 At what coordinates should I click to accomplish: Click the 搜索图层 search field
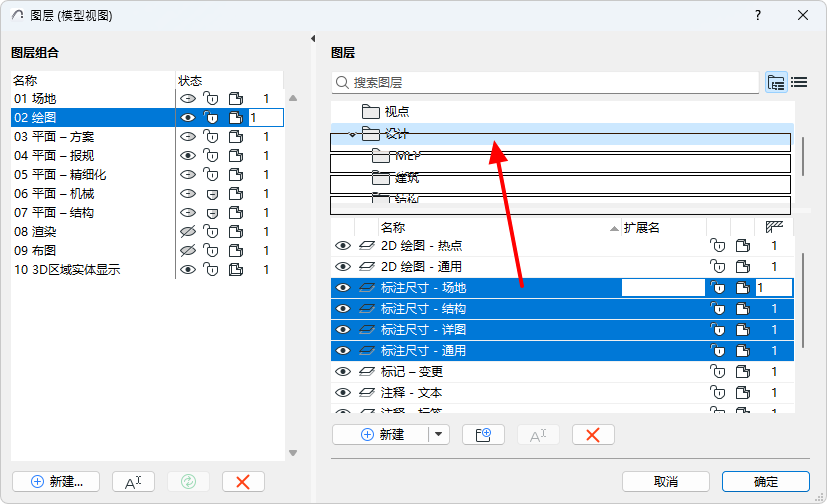[x=545, y=83]
